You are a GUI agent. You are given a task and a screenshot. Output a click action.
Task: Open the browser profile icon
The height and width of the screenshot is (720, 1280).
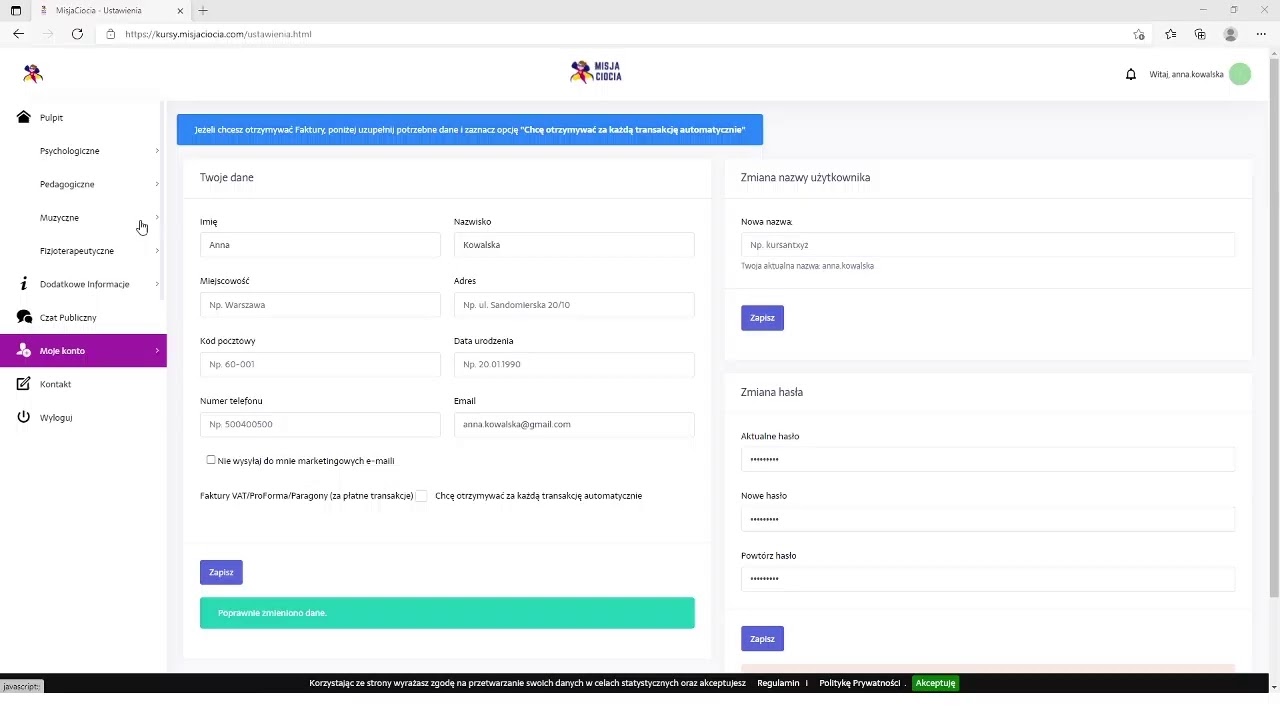(1231, 34)
